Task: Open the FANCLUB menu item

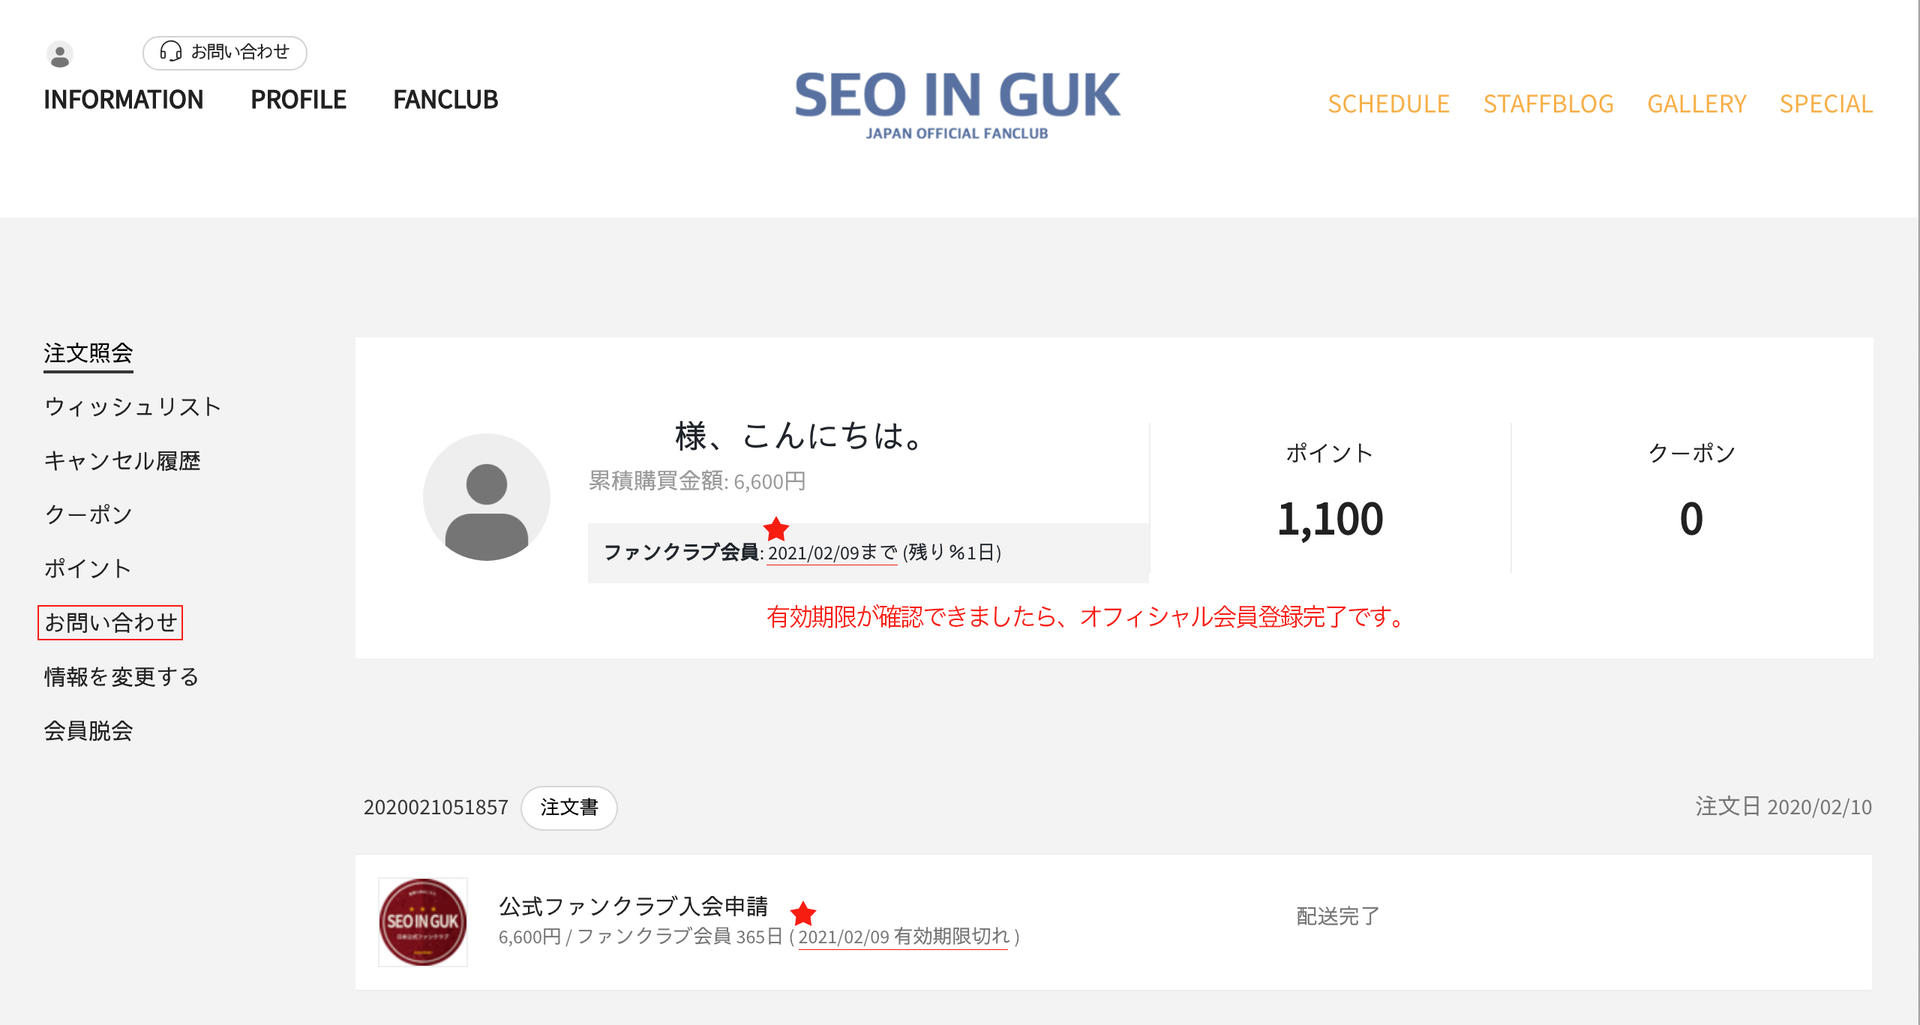Action: [445, 100]
